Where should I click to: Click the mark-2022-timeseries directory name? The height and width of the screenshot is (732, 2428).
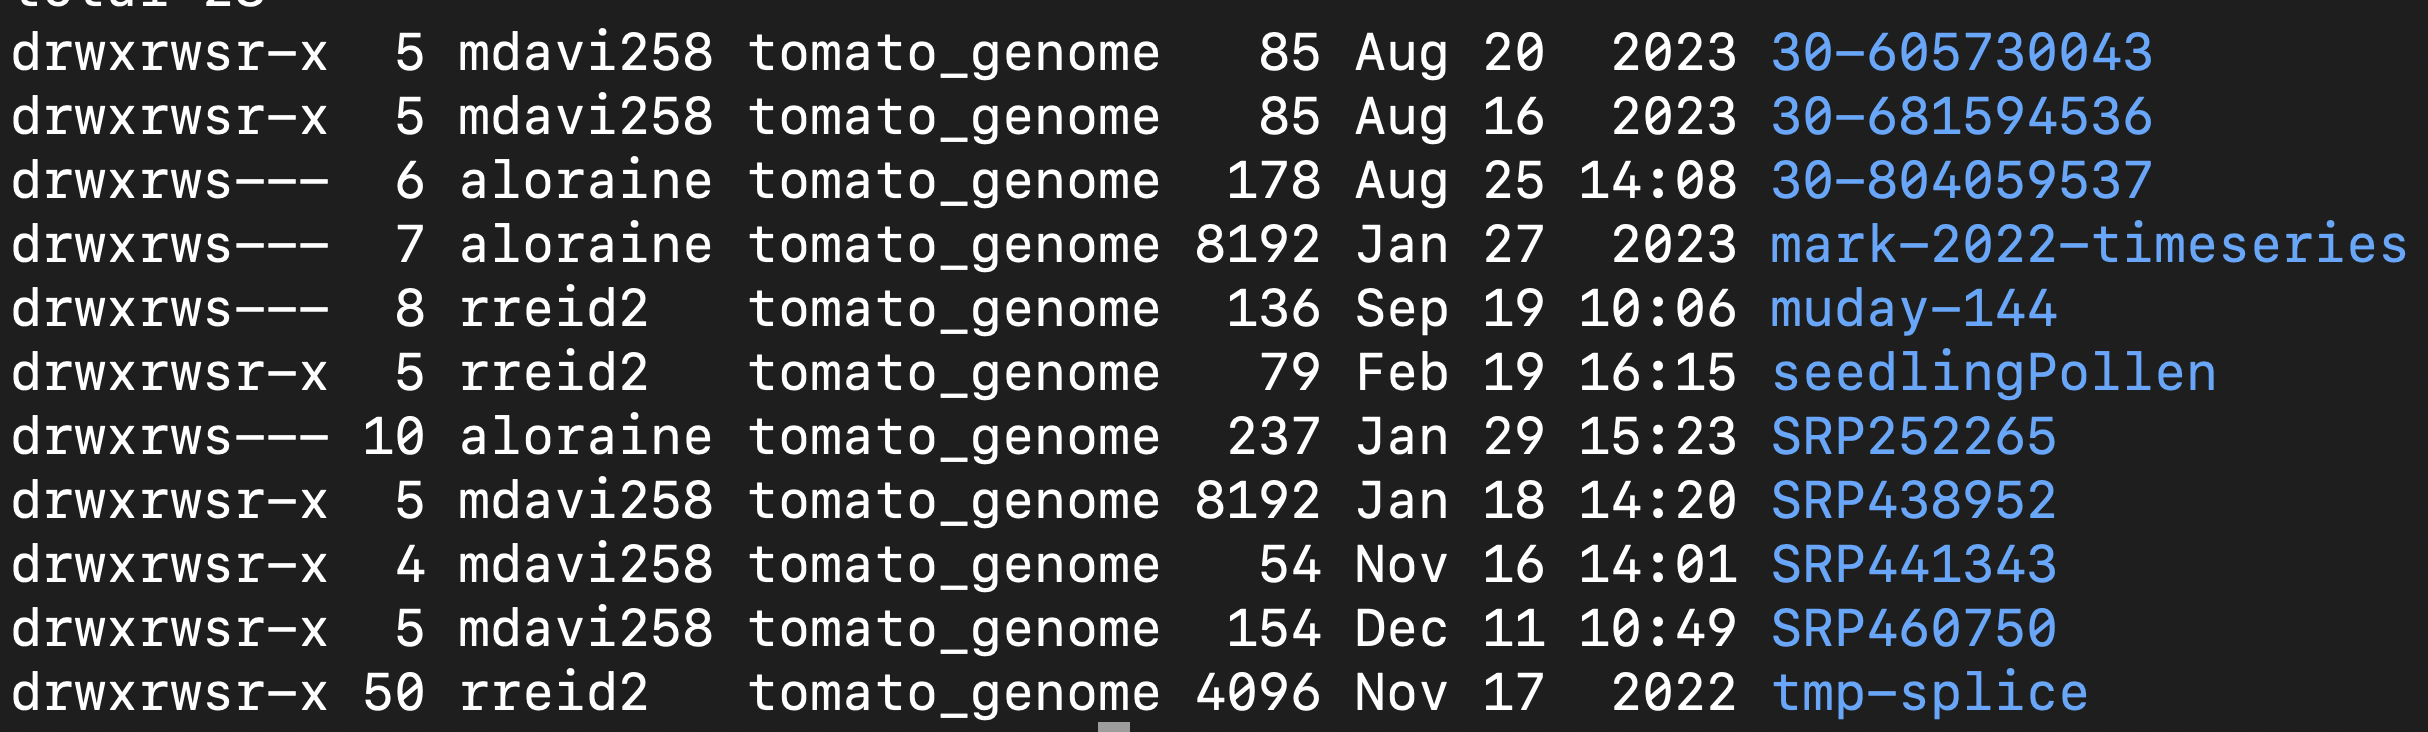point(2088,245)
